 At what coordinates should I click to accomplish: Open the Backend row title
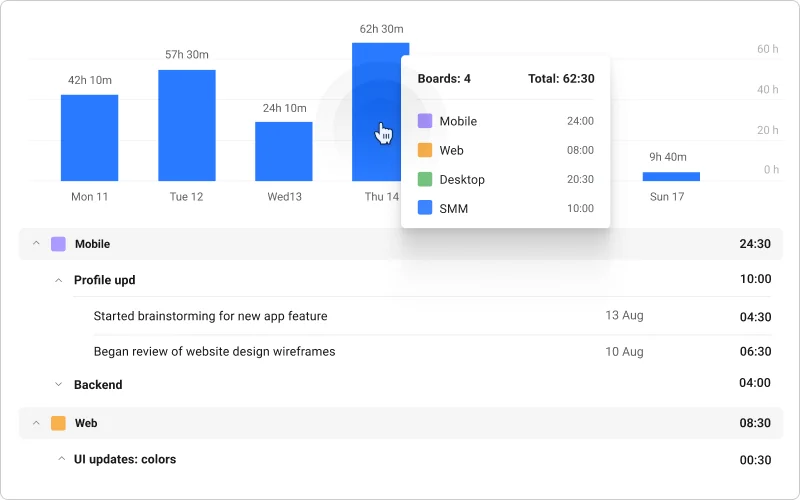[98, 385]
